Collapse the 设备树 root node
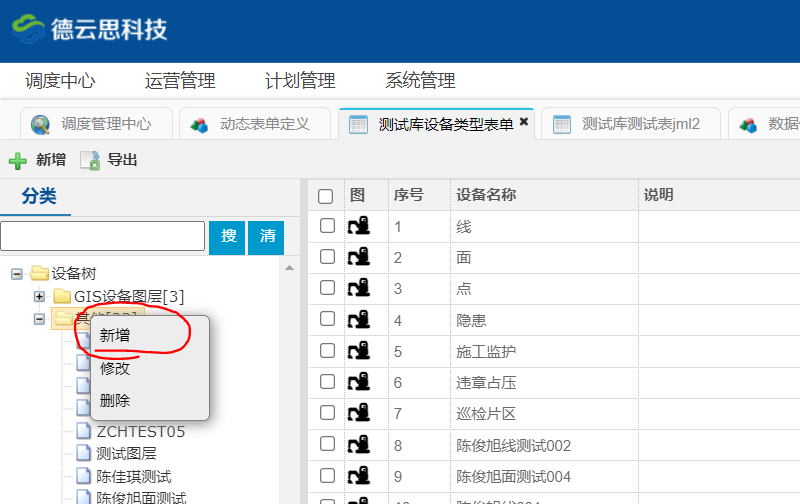Viewport: 800px width, 504px height. pos(17,273)
